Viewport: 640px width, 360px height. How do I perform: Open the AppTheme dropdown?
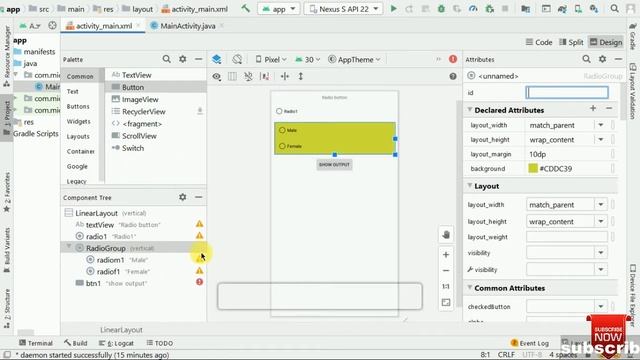(354, 60)
